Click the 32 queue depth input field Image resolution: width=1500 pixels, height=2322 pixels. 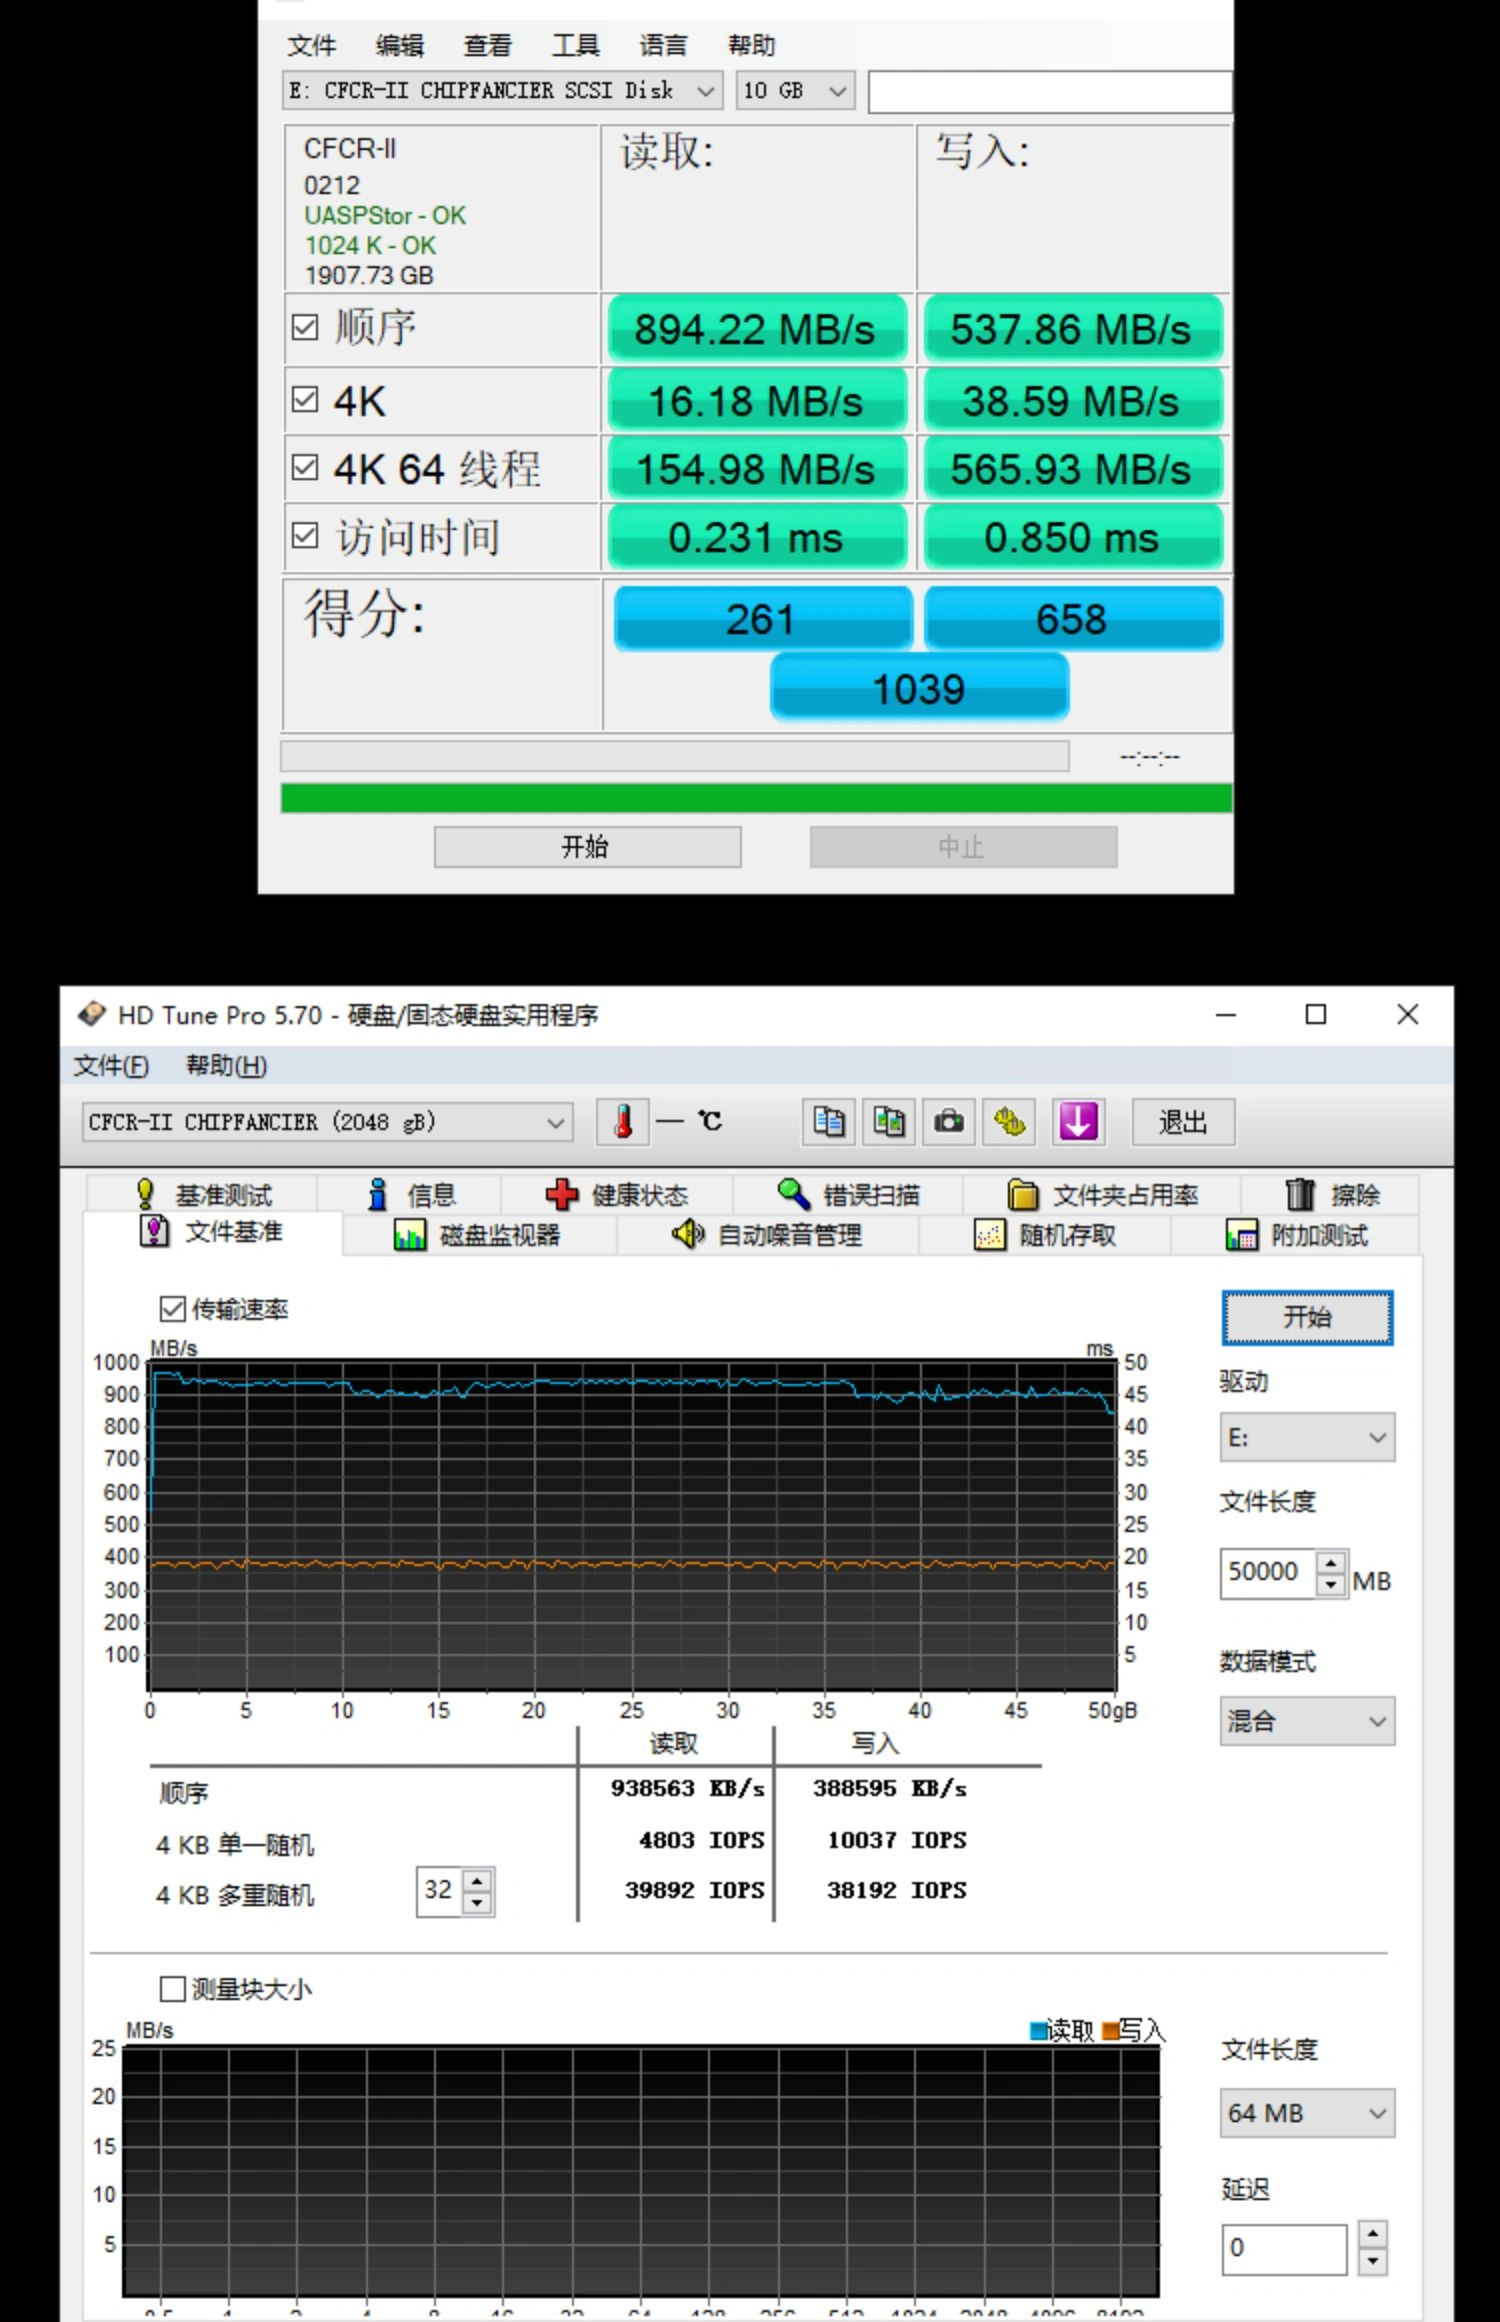(439, 1891)
